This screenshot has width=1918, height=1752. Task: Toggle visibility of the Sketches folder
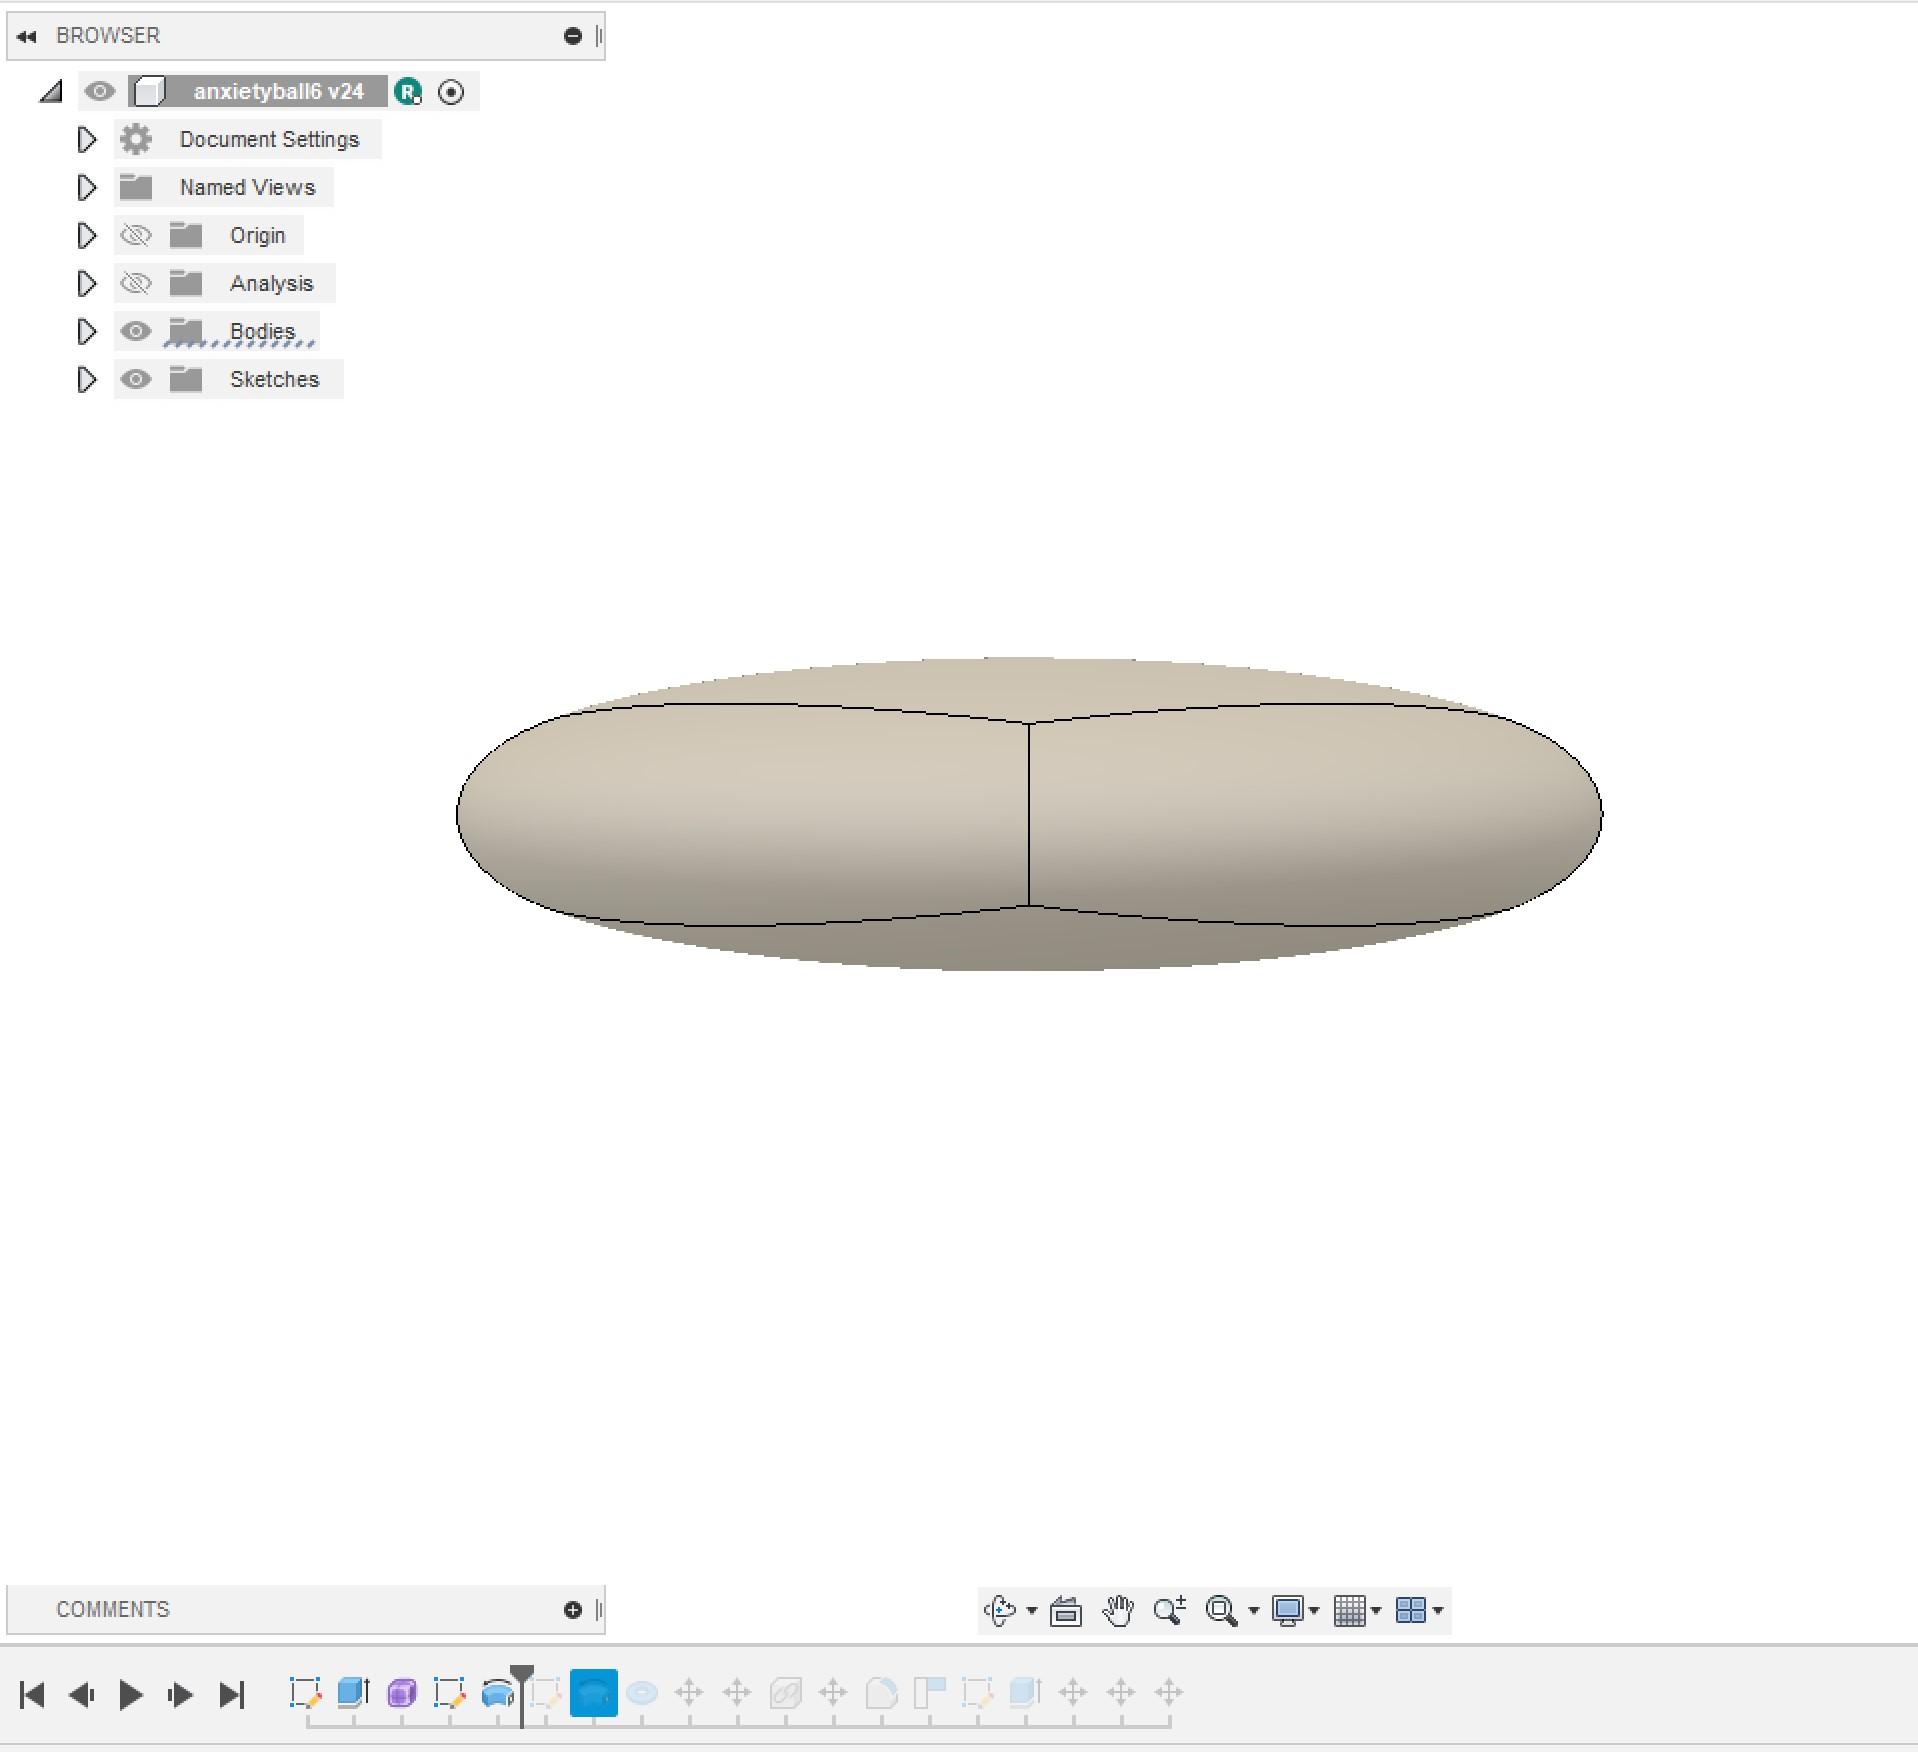point(136,379)
